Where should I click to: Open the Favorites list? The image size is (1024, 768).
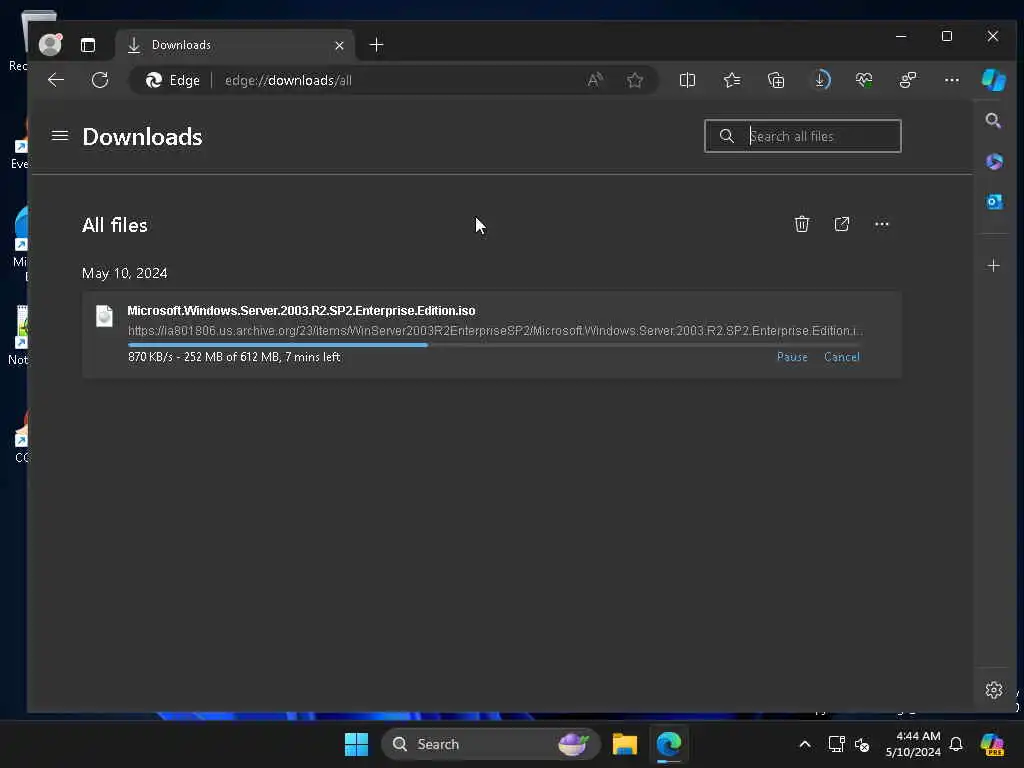pos(731,80)
